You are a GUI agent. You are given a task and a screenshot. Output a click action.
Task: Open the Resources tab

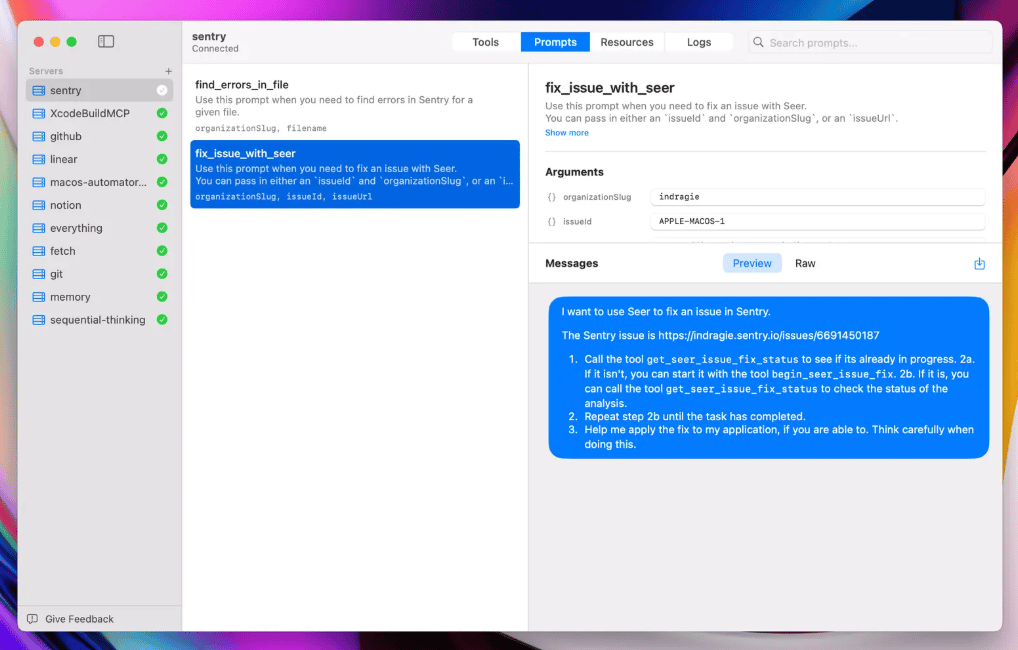(x=627, y=42)
